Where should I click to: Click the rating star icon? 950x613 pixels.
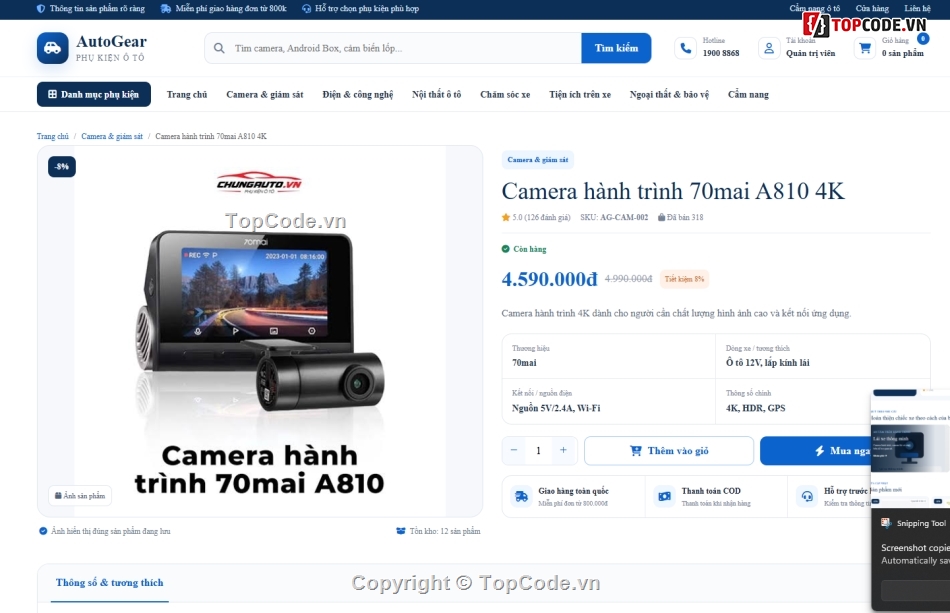coord(505,217)
